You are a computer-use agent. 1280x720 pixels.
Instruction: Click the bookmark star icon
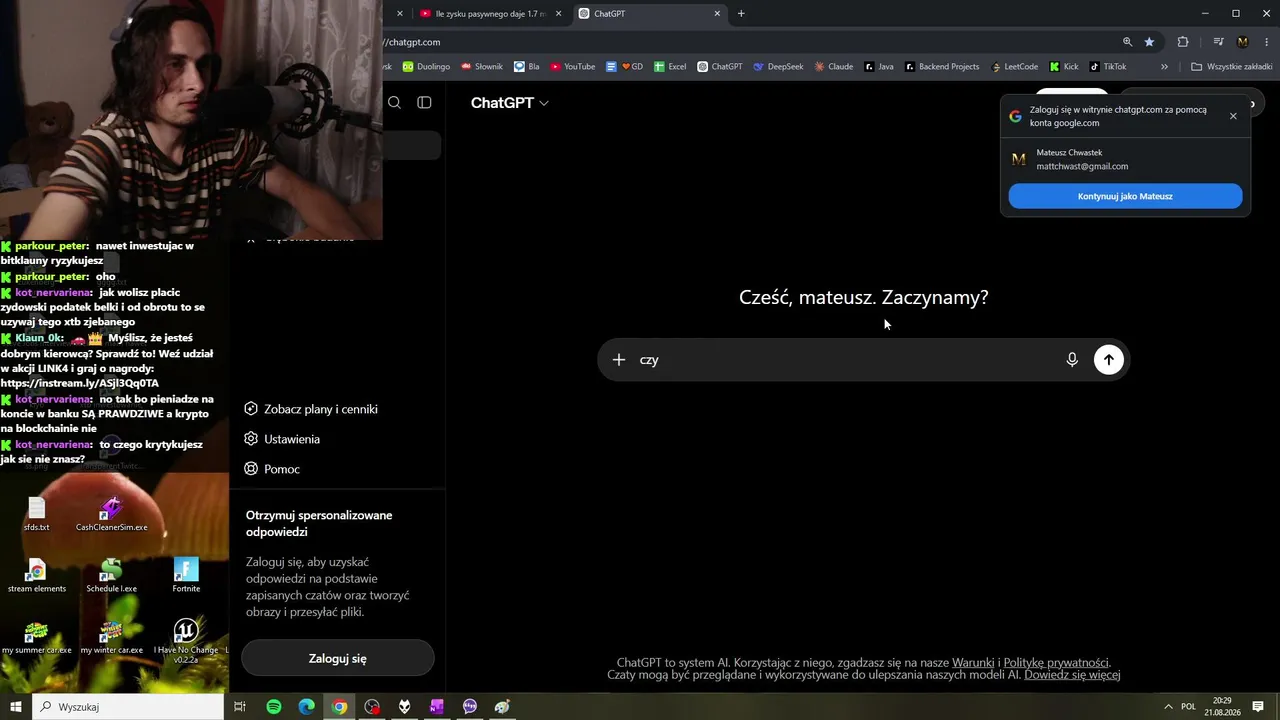click(1150, 42)
